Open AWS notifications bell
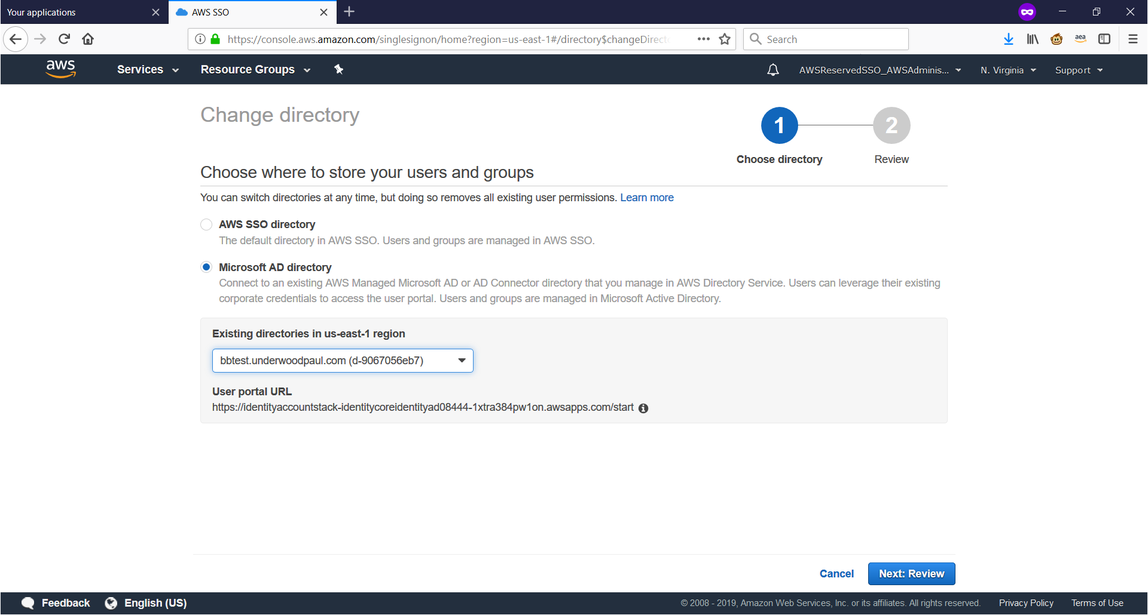 pos(772,70)
